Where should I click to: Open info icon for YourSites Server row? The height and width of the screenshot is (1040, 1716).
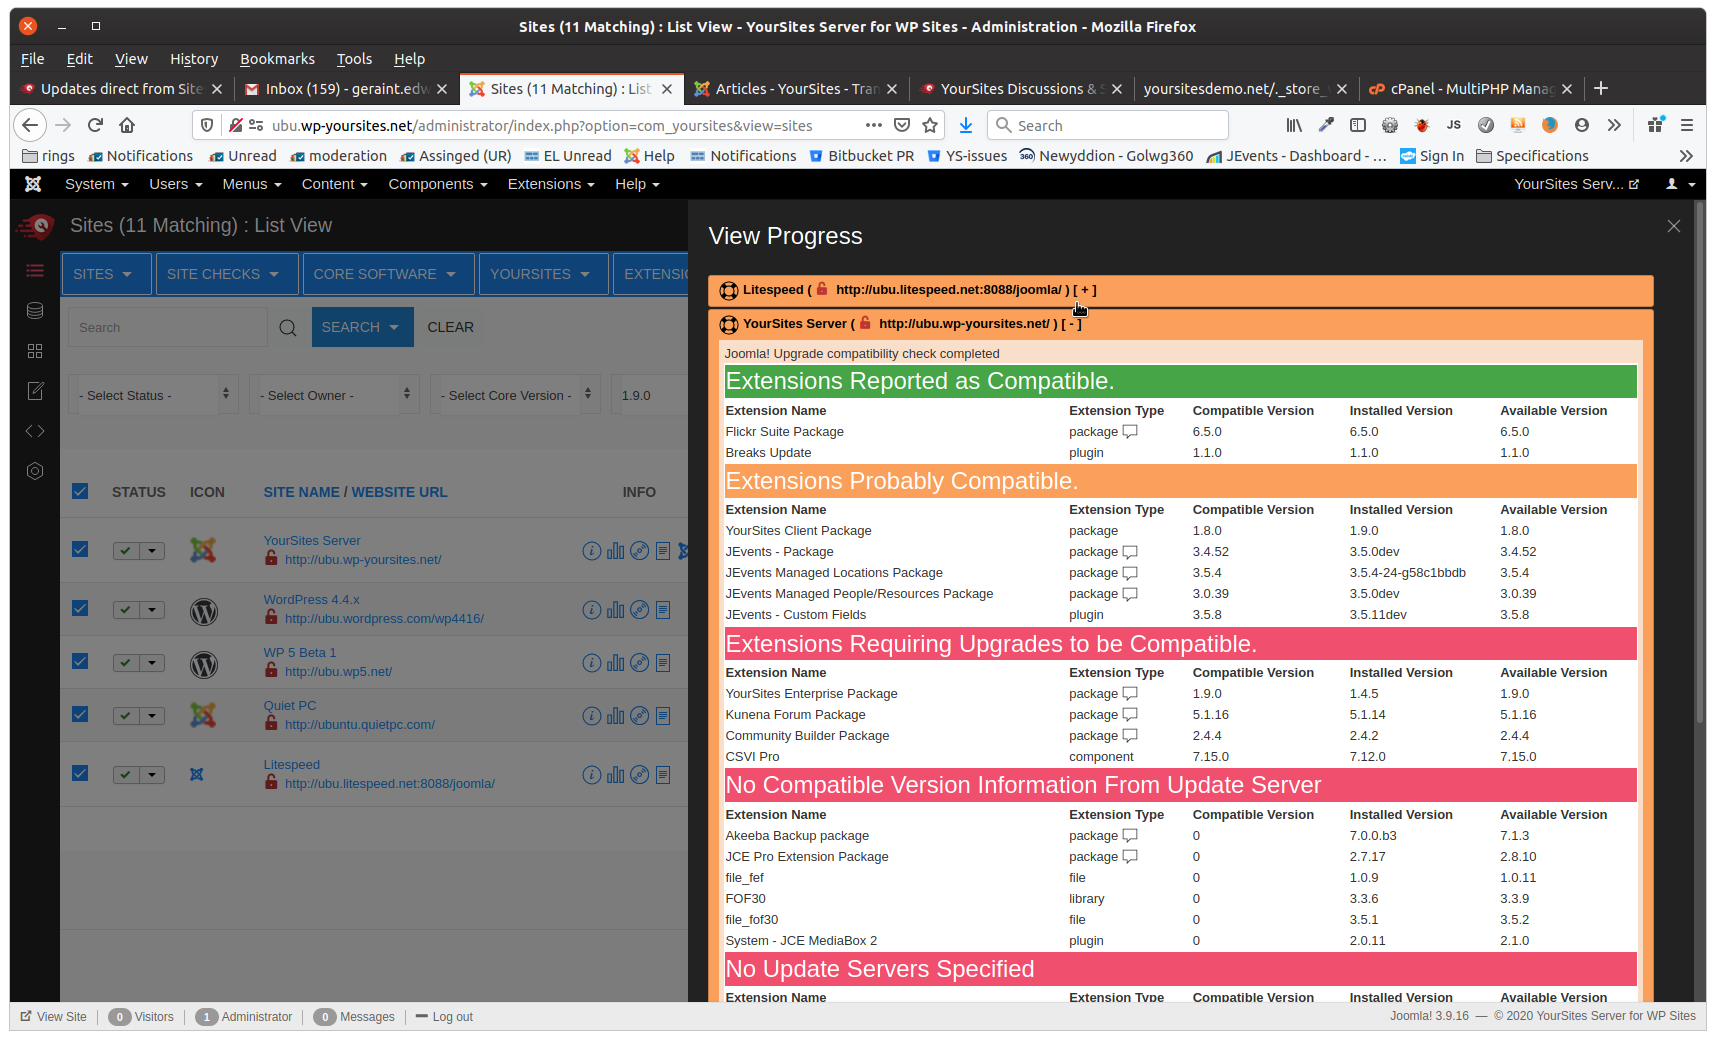click(591, 551)
